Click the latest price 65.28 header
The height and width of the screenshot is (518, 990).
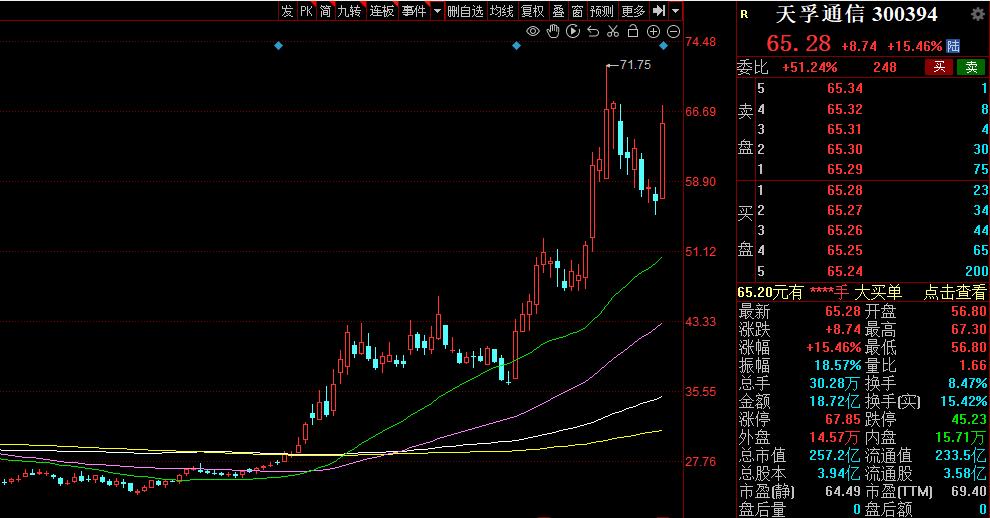point(798,43)
